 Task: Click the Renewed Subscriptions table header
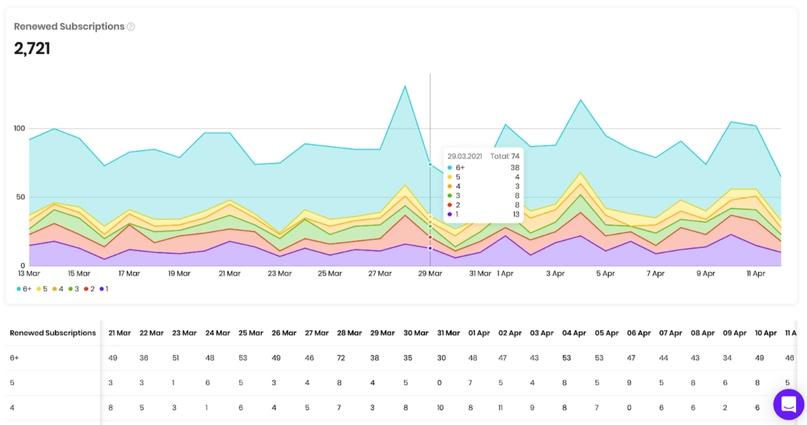52,333
